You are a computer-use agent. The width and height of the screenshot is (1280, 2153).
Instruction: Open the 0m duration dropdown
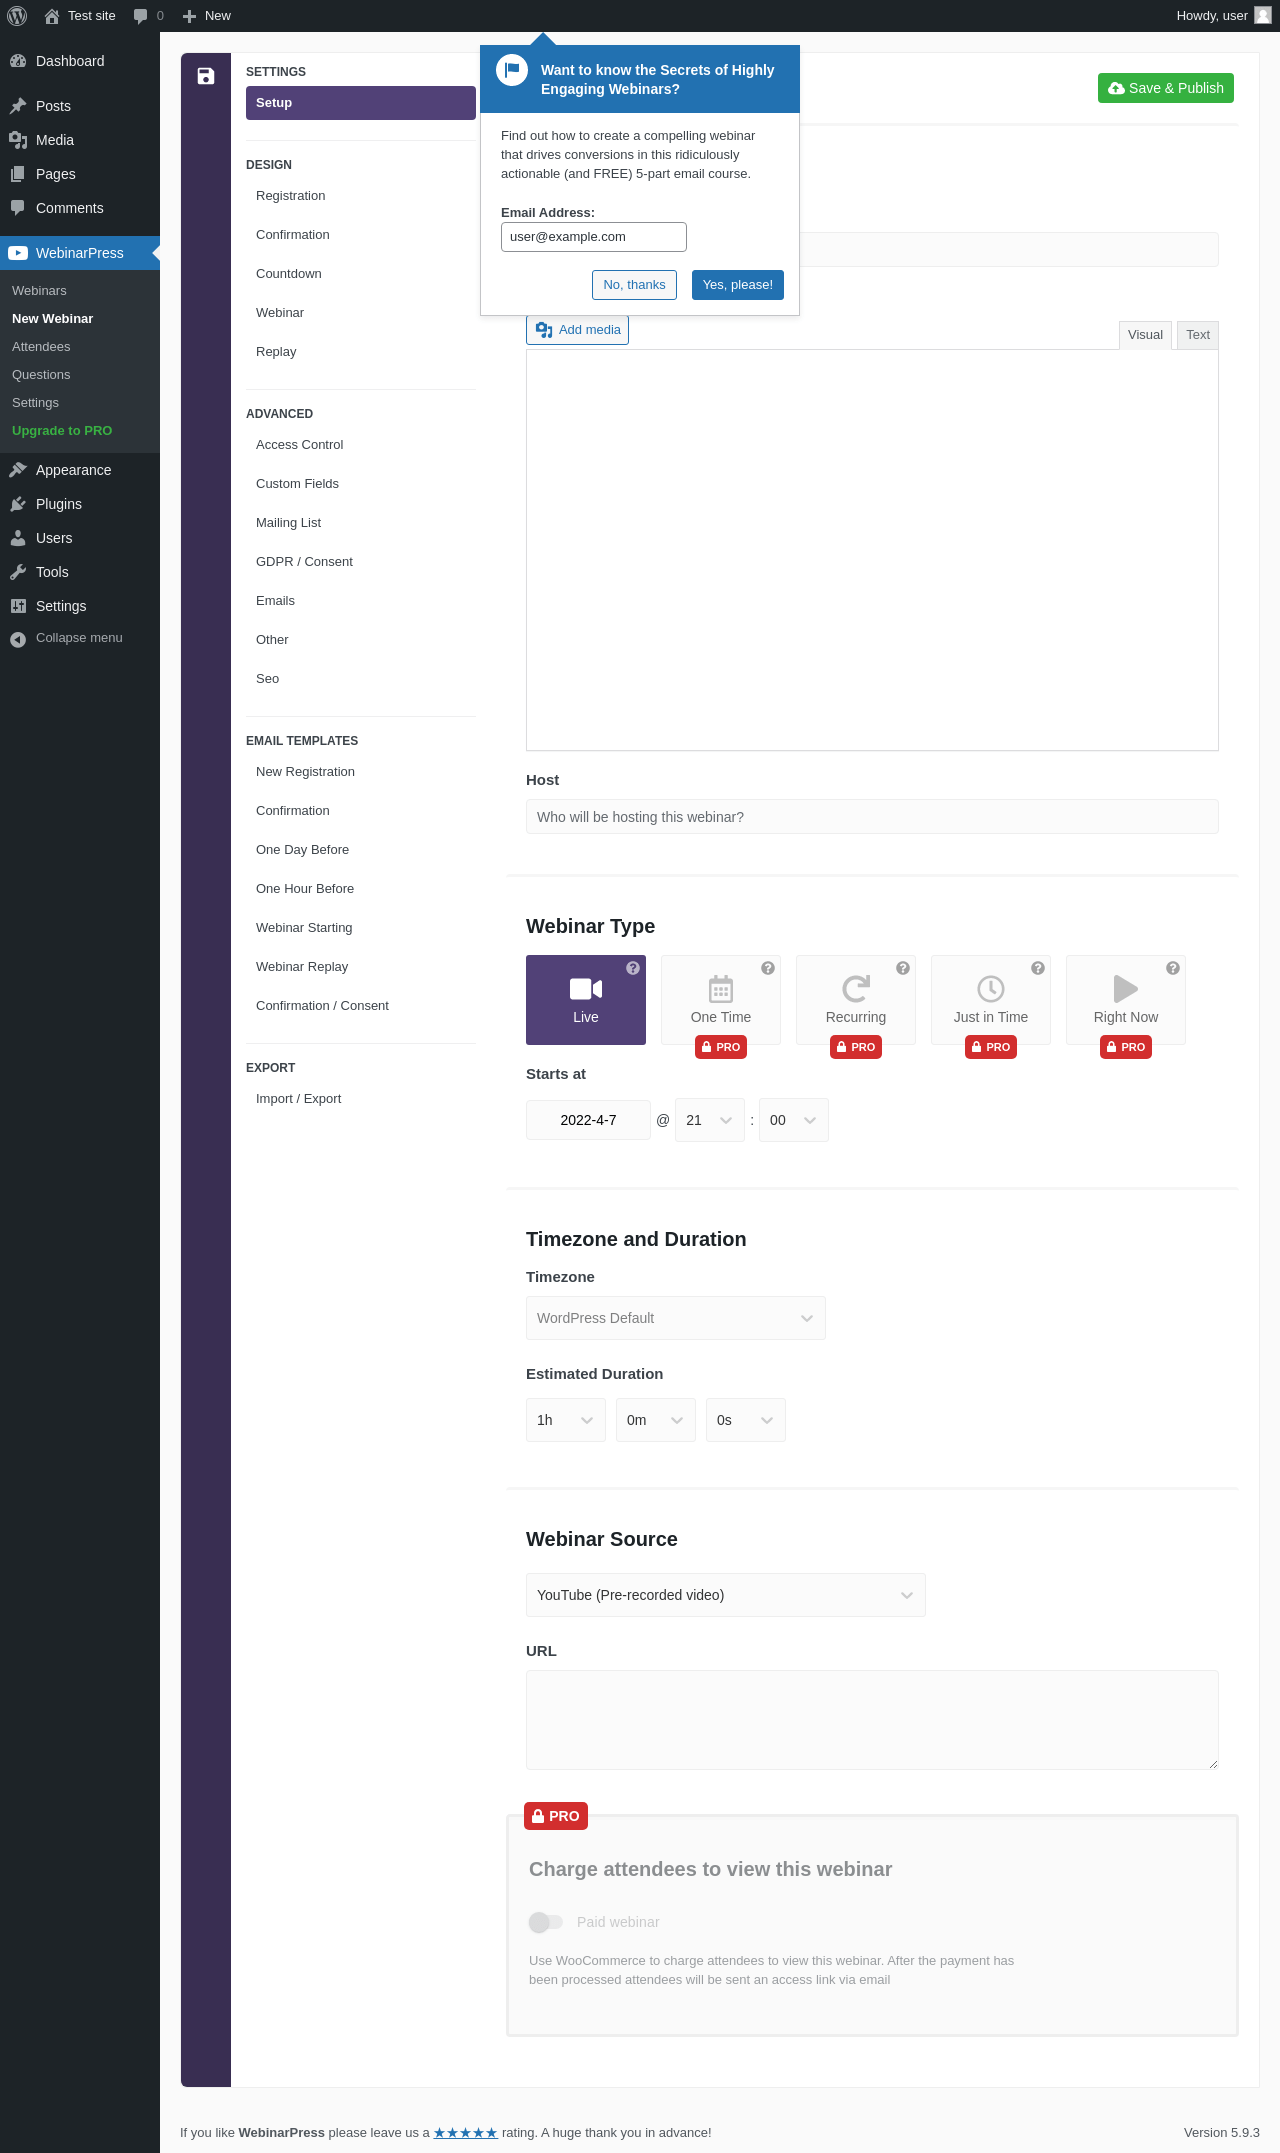(x=656, y=1420)
